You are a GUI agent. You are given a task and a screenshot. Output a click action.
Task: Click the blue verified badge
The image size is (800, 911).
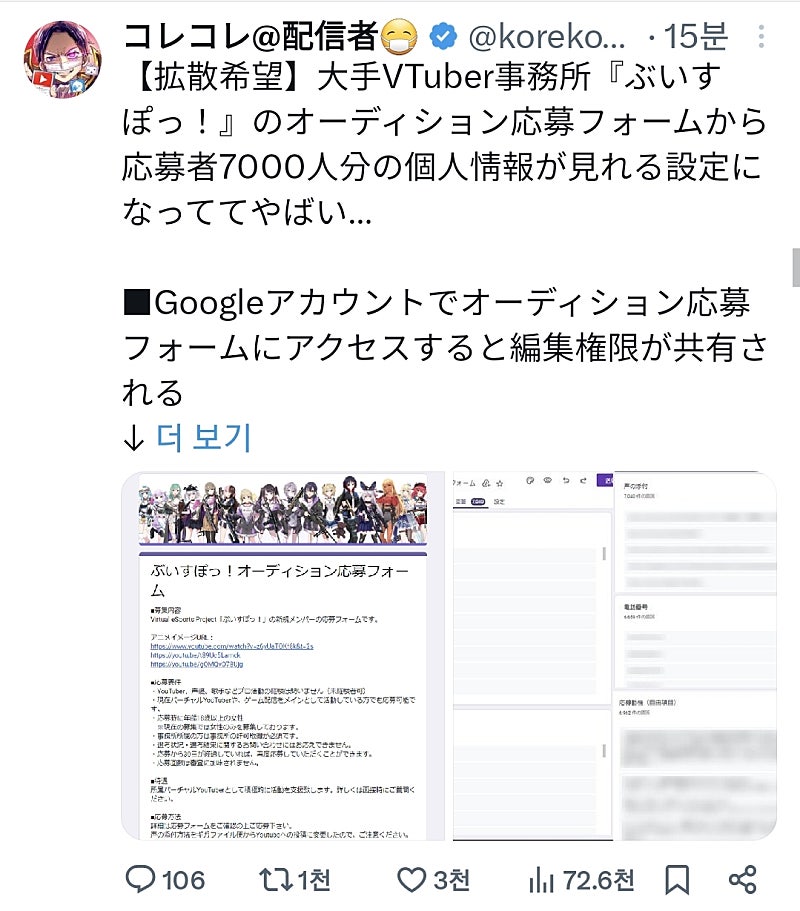(443, 37)
